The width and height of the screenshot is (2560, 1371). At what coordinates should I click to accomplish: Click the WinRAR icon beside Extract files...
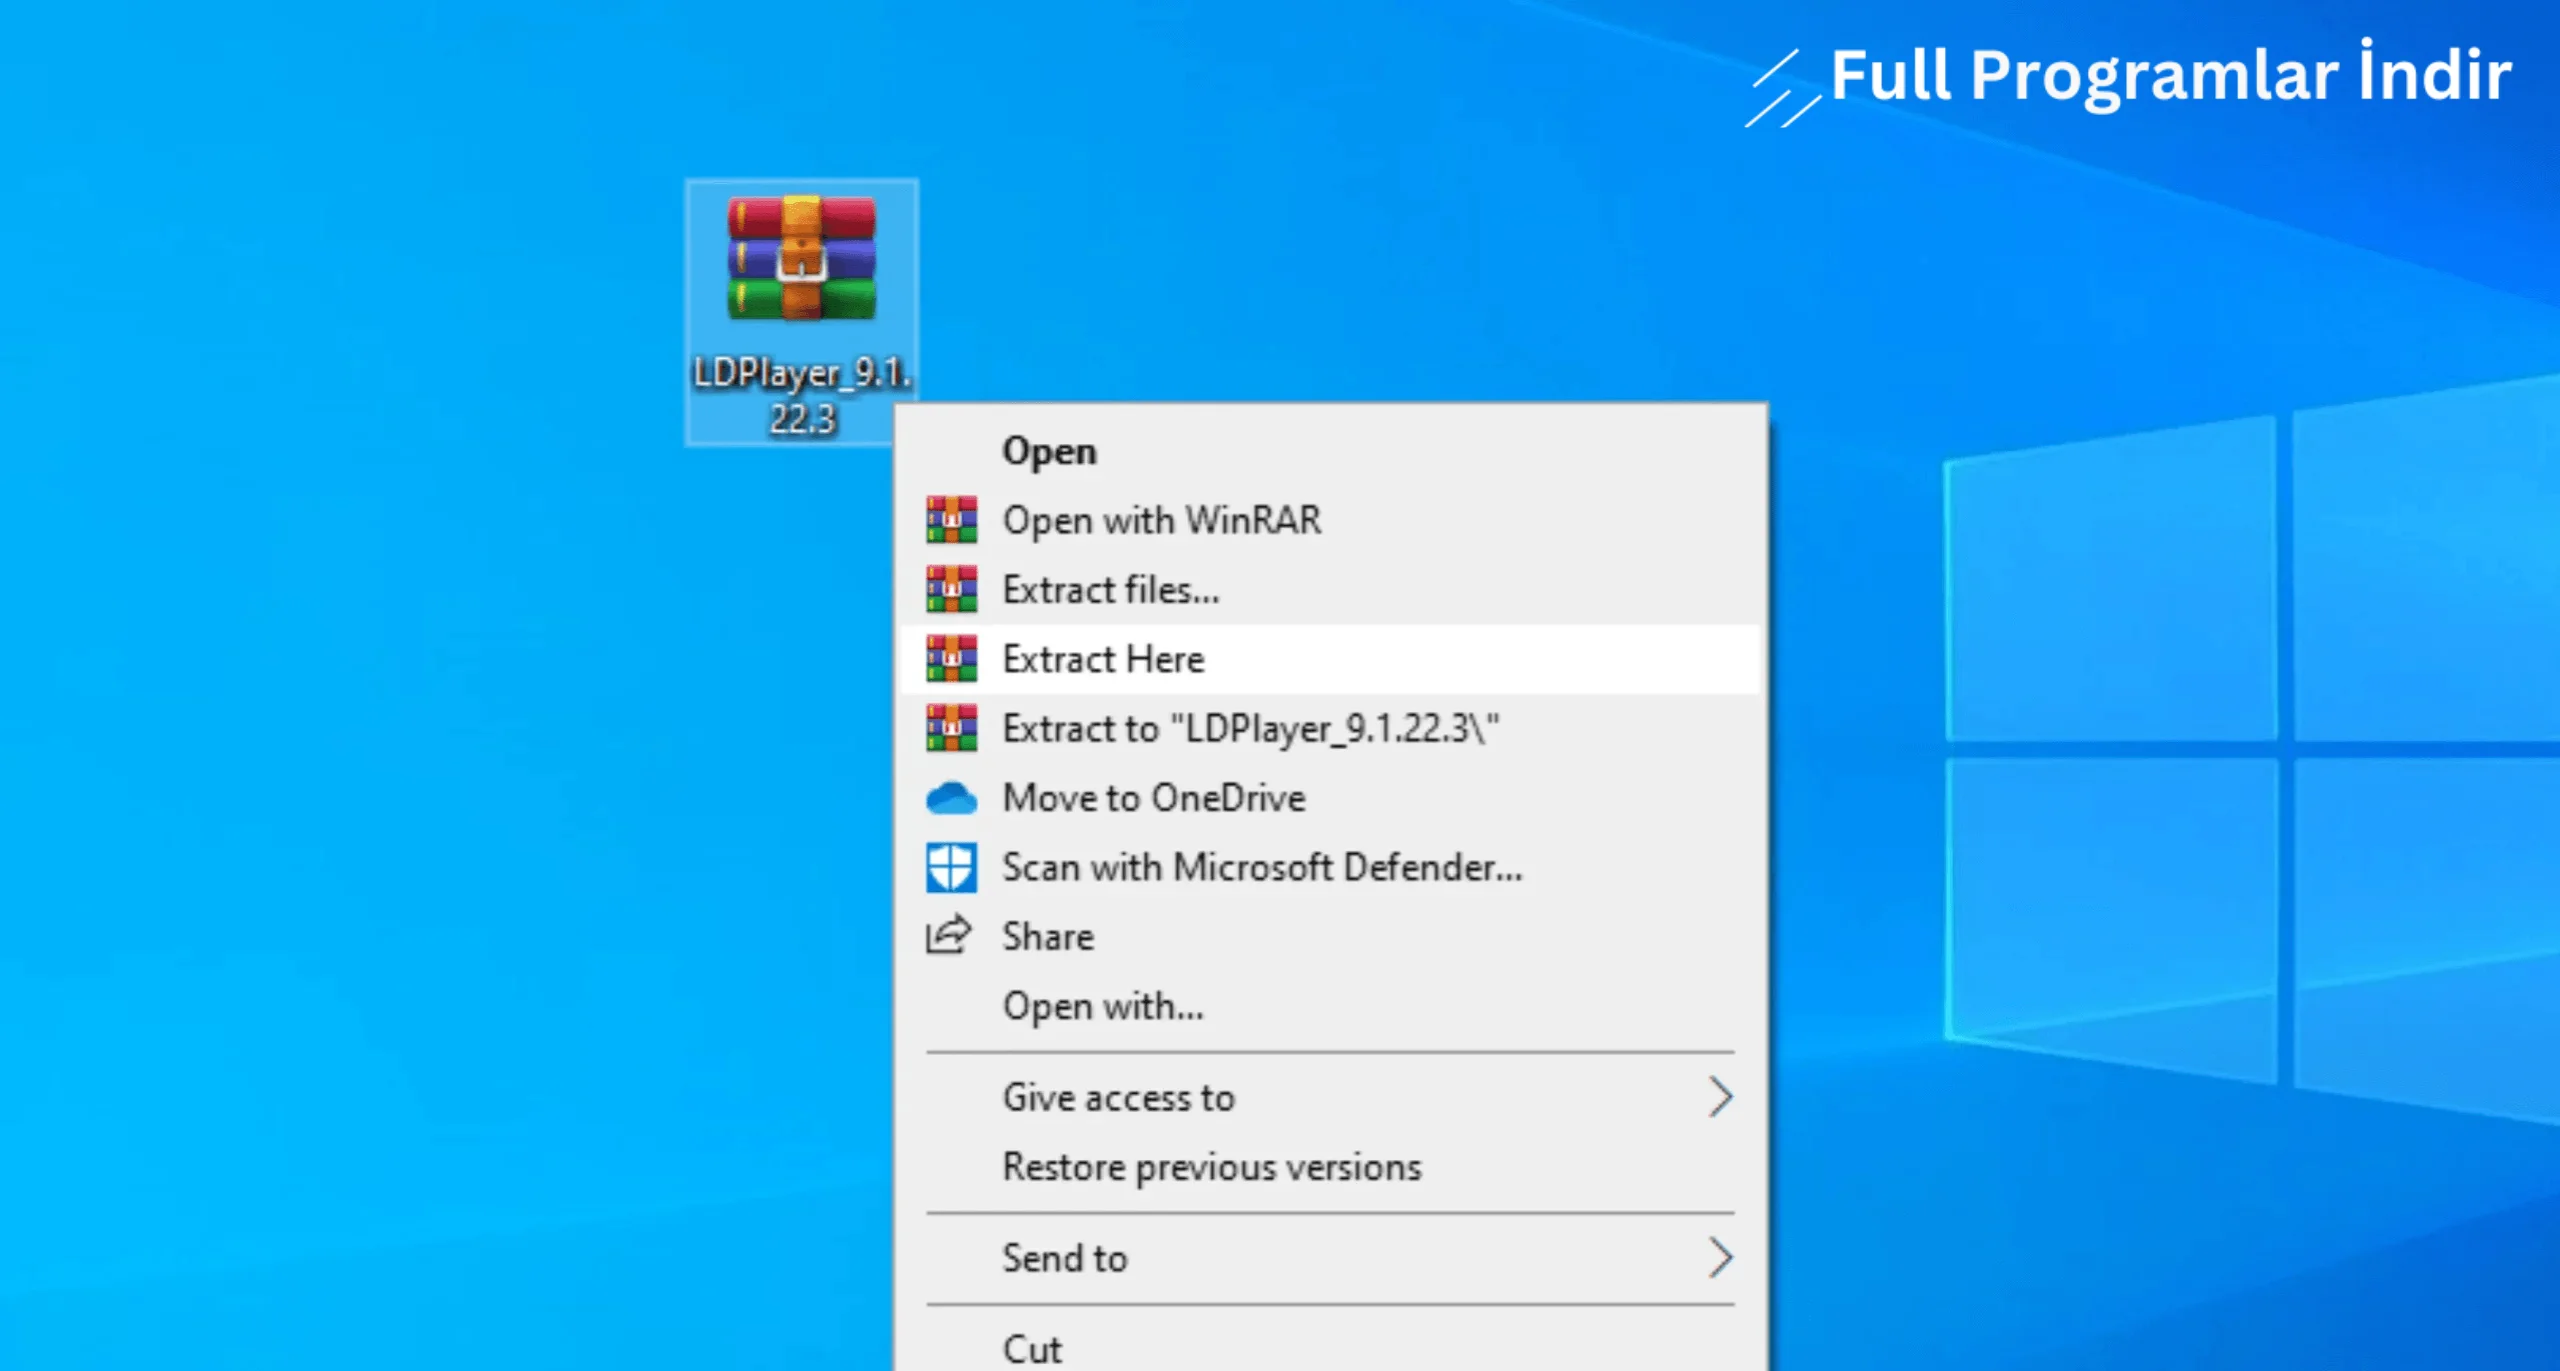click(951, 589)
